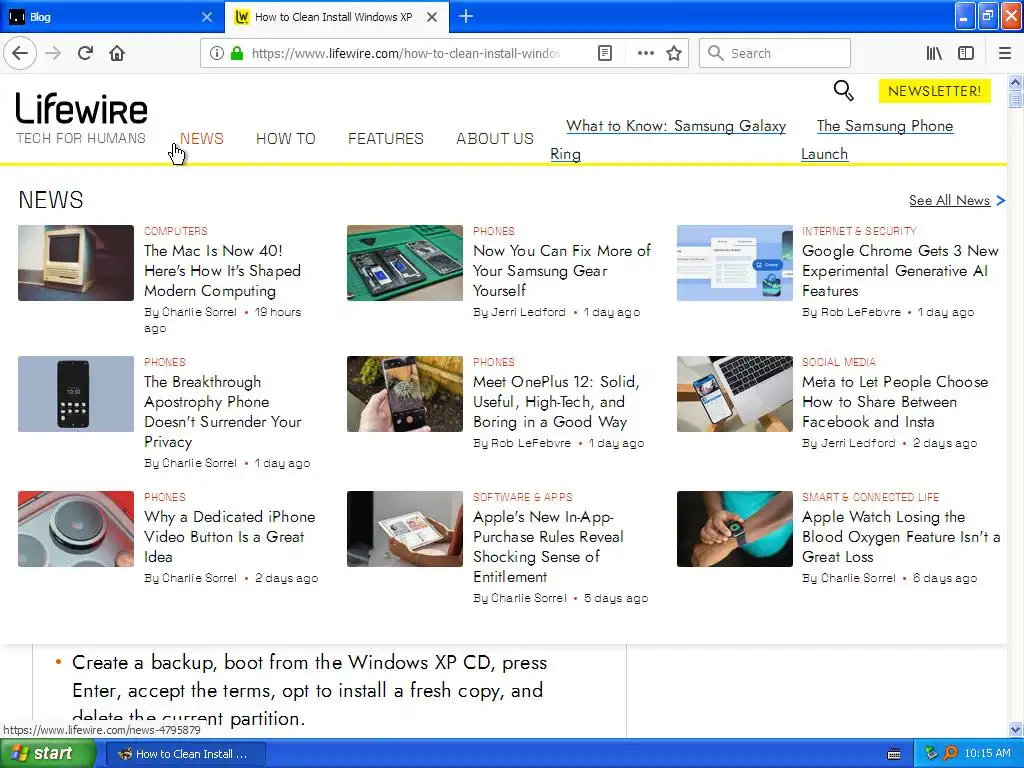
Task: Click in the address bar URL field
Action: click(405, 53)
